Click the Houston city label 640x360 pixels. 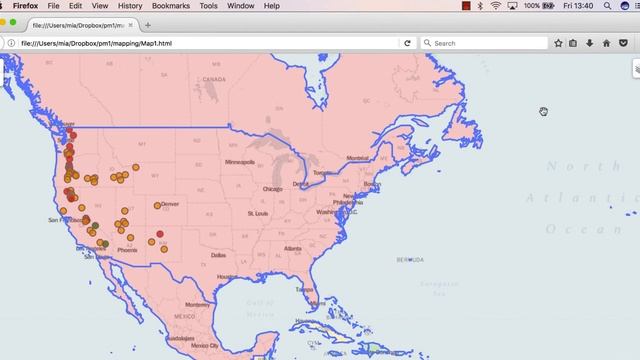tap(227, 277)
